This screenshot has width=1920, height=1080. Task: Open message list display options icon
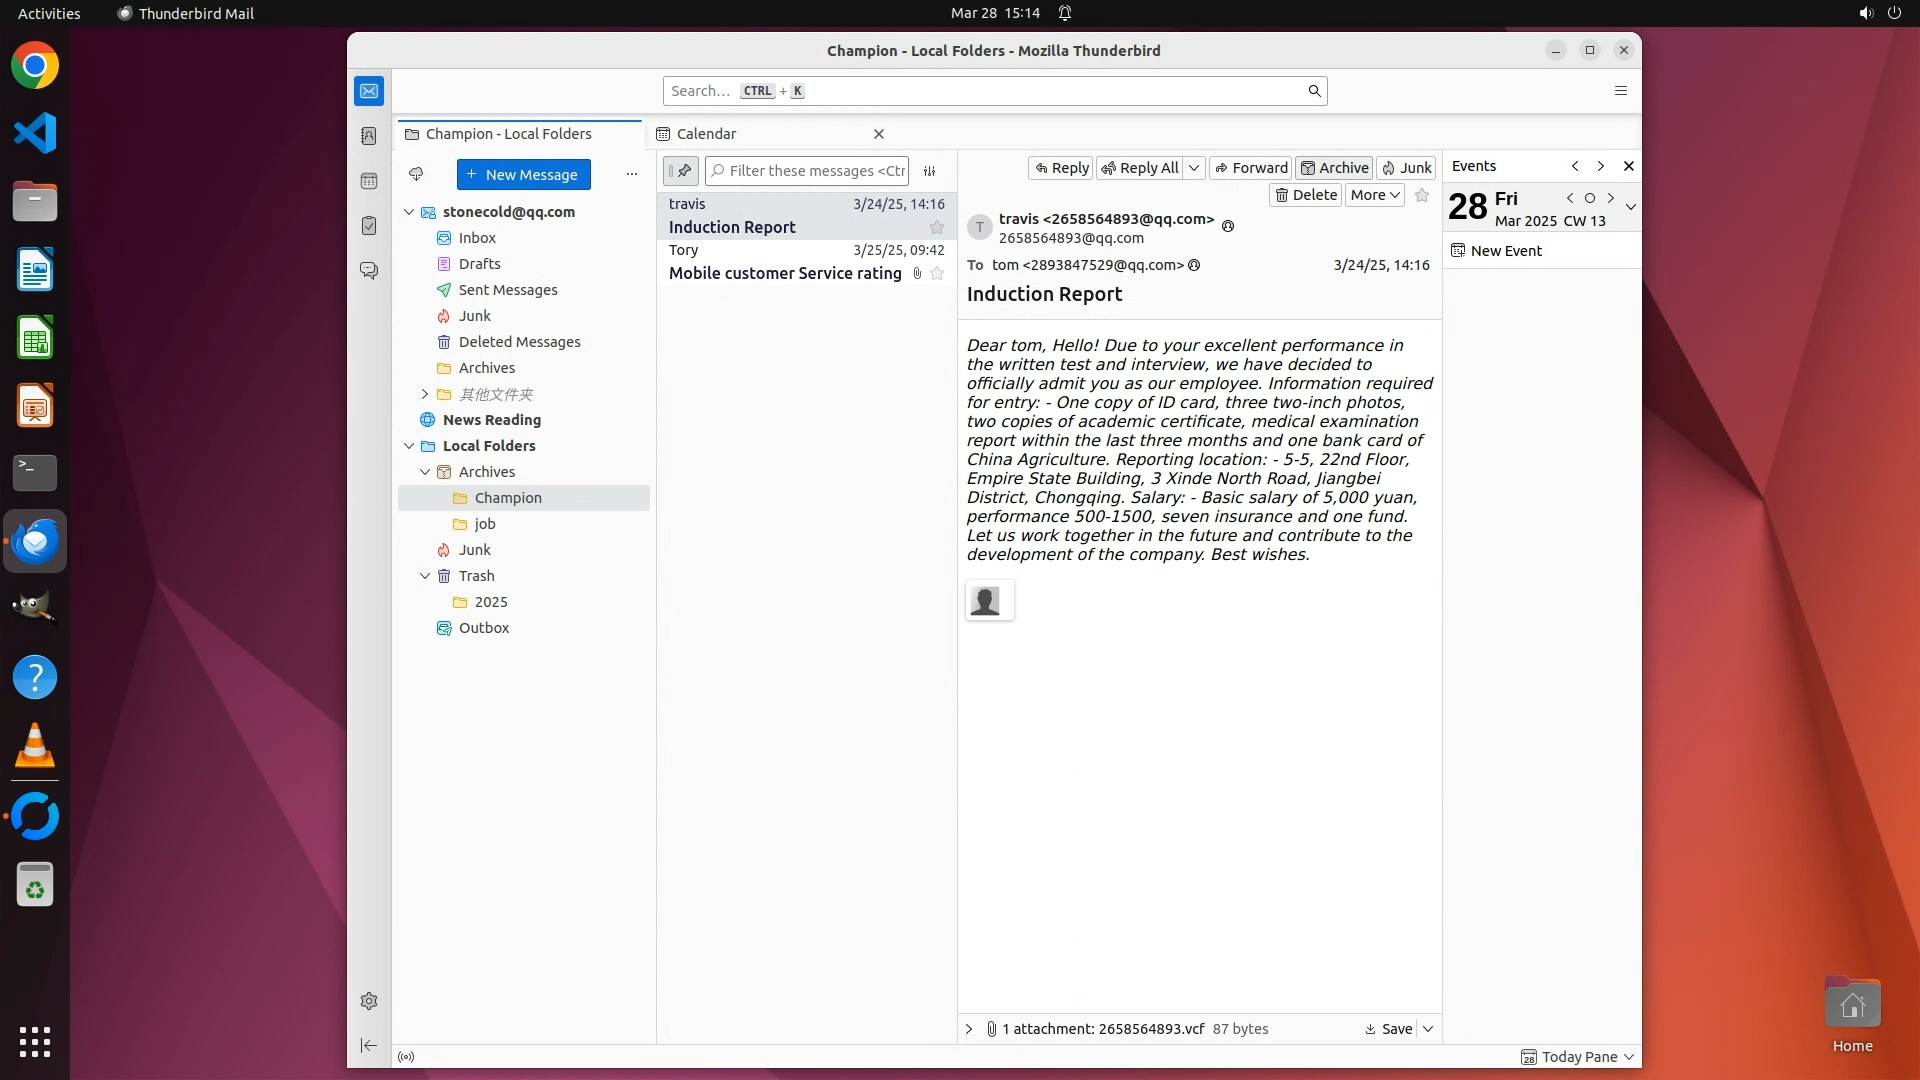929,171
